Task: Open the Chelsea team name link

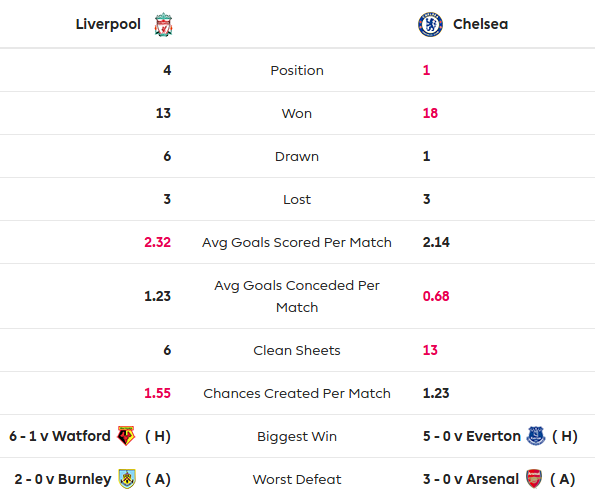Action: [x=480, y=24]
